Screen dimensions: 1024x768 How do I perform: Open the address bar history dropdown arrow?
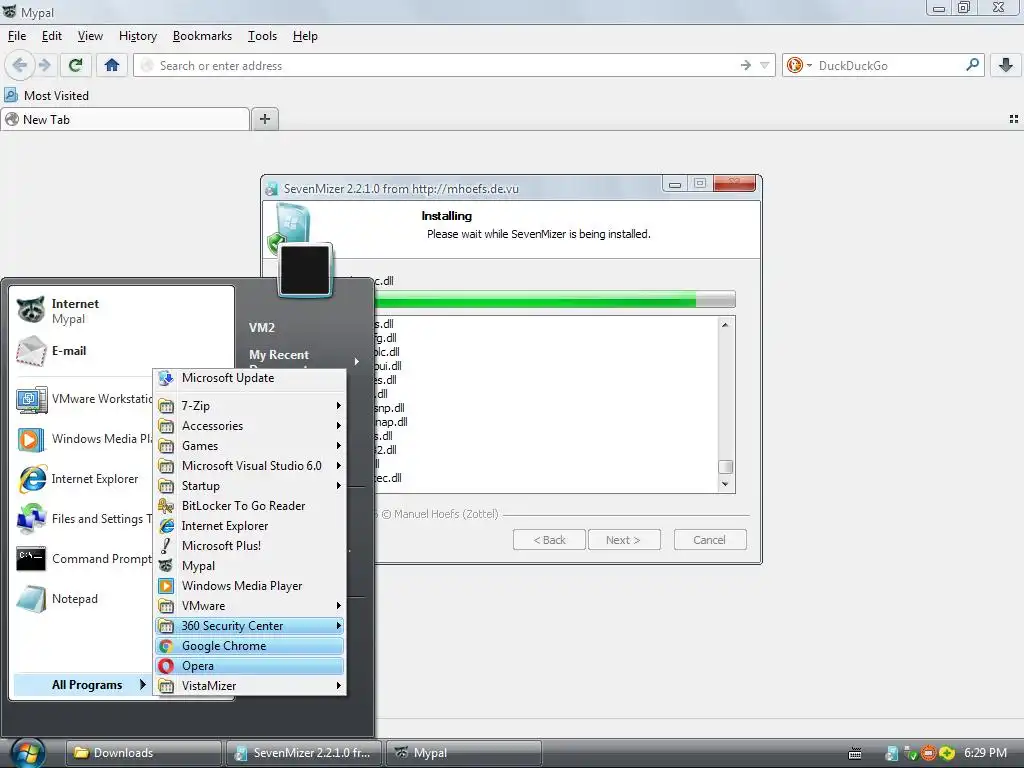(764, 65)
